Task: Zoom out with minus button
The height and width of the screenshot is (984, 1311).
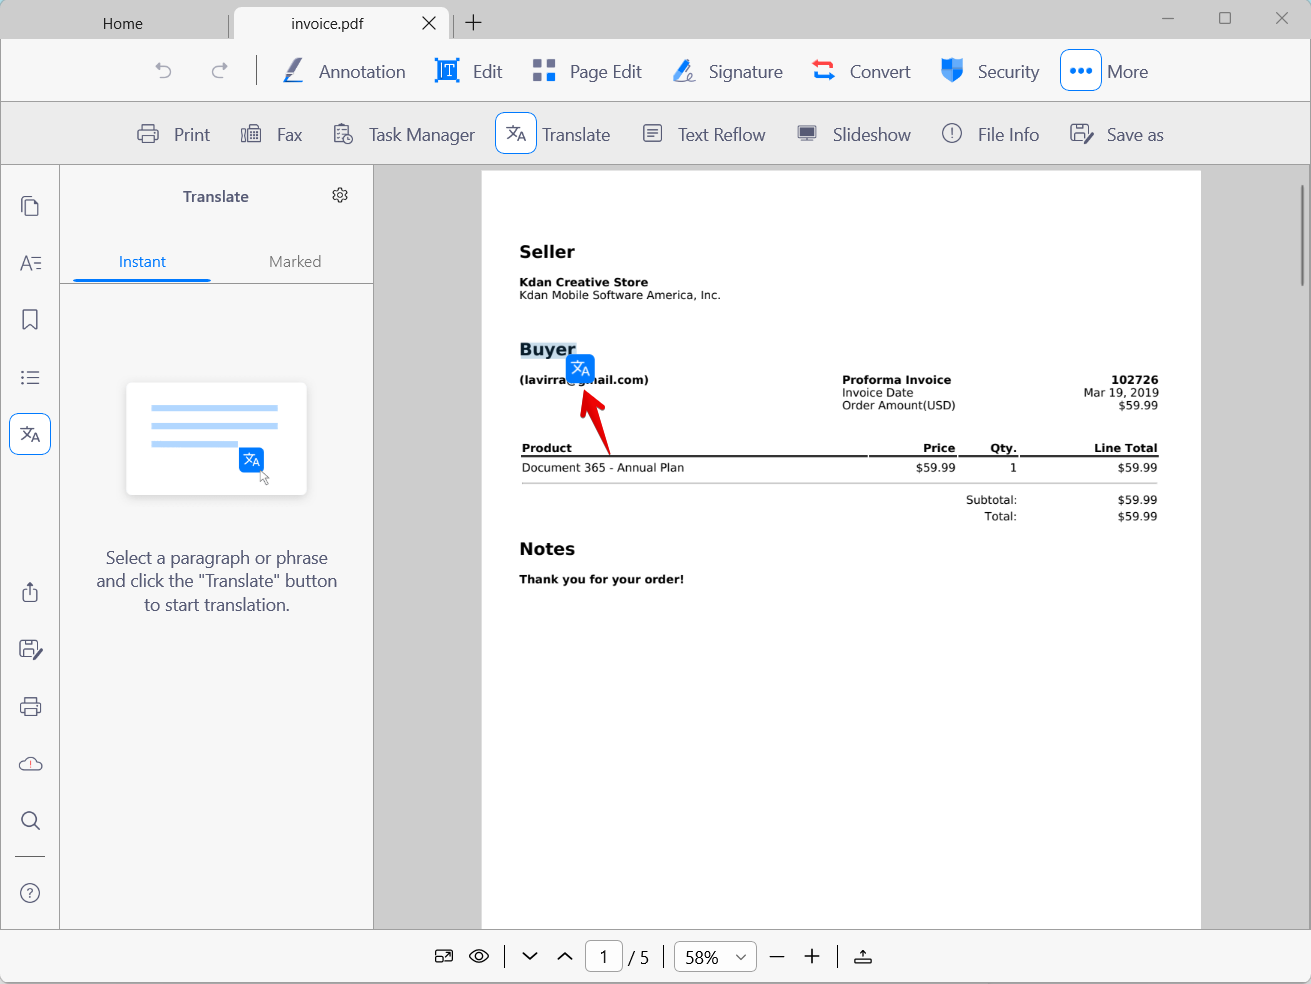Action: [x=777, y=957]
